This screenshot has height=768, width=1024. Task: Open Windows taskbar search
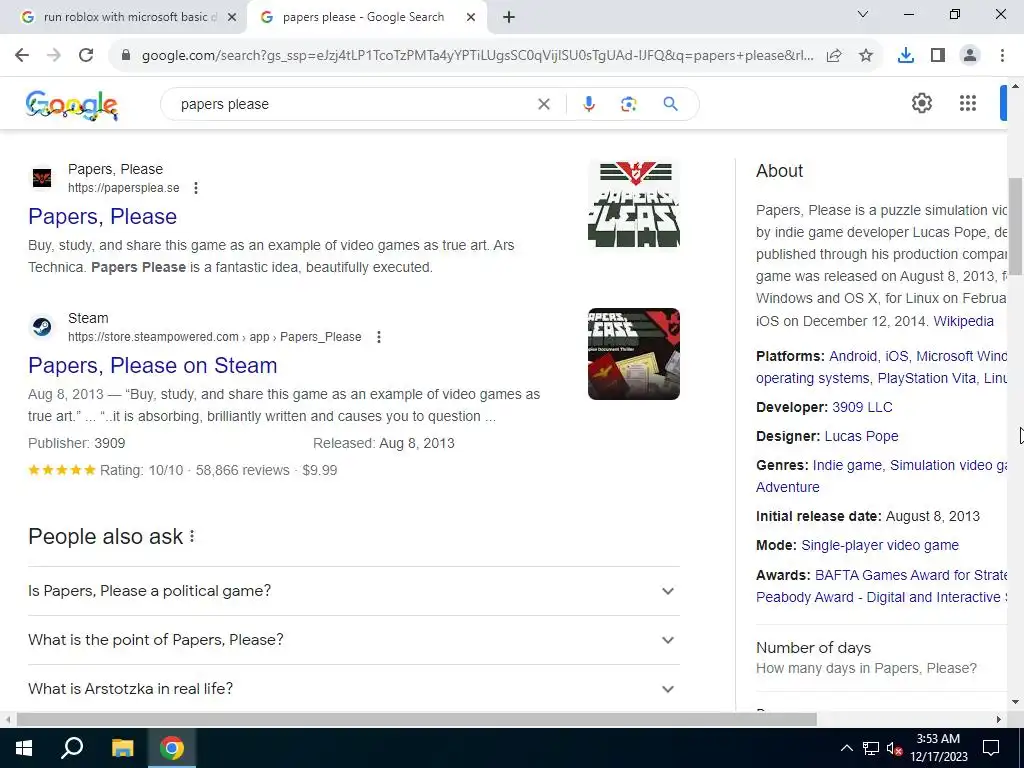tap(72, 748)
